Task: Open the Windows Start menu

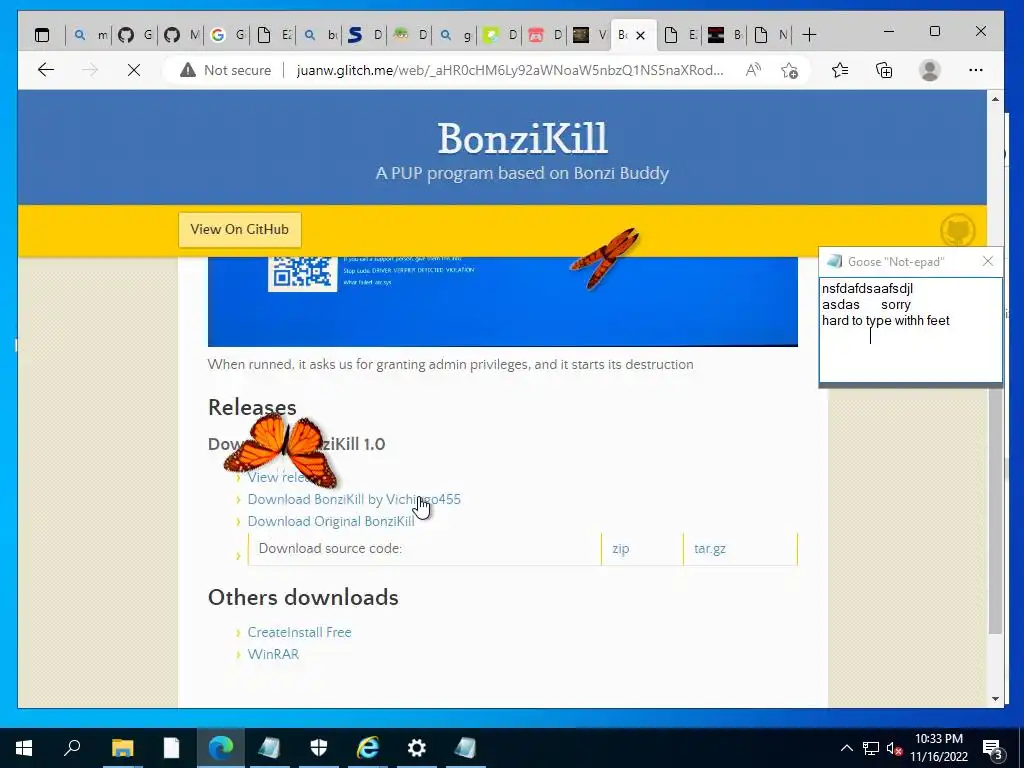Action: pyautogui.click(x=24, y=748)
